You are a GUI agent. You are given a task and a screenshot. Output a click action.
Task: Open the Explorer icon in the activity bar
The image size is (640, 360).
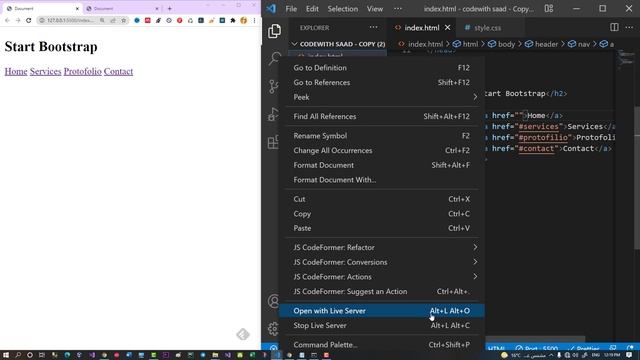tap(274, 31)
